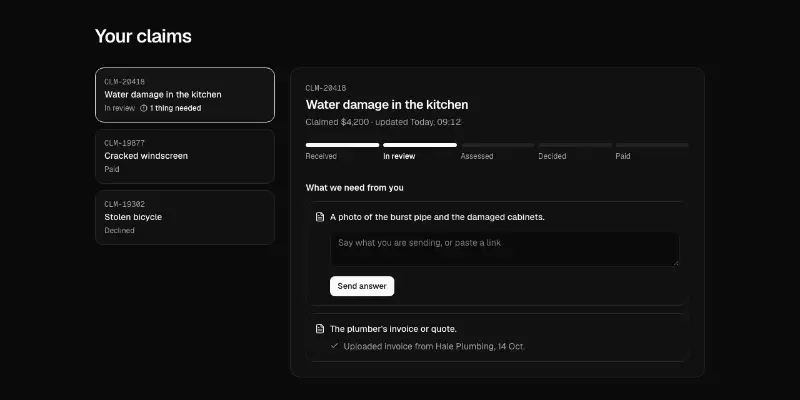Click the CLM-19302 claim number
Viewport: 800px width, 400px height.
tap(124, 205)
